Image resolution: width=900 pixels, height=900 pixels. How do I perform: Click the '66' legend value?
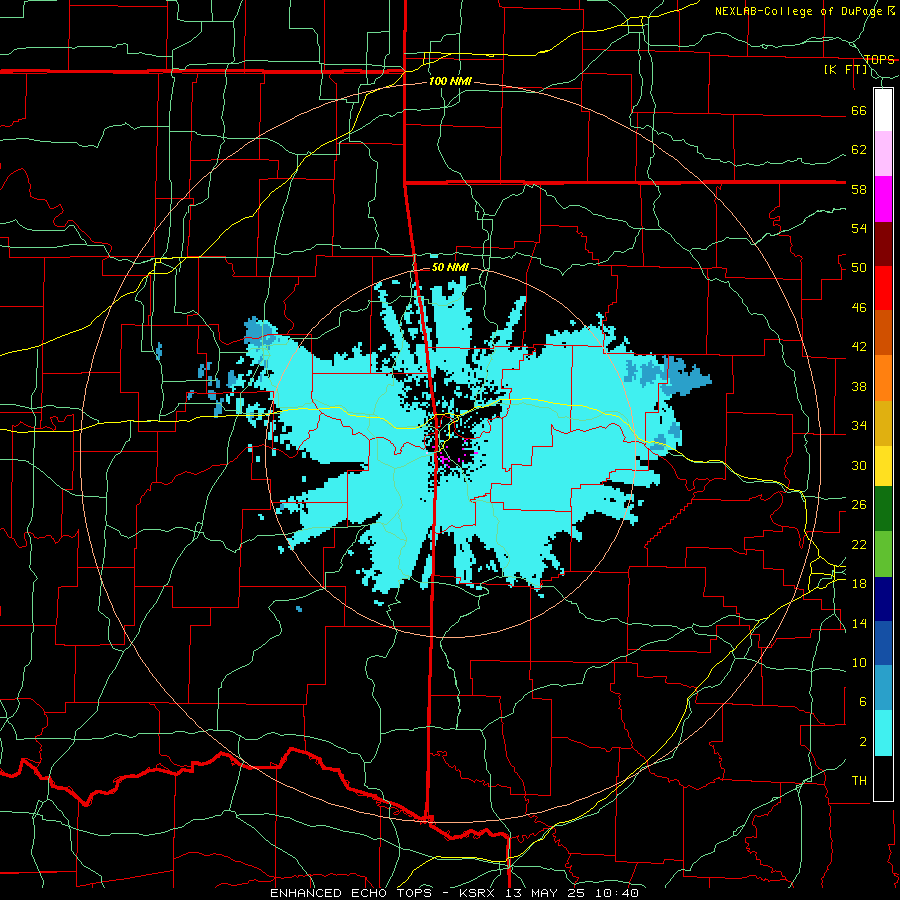[859, 110]
